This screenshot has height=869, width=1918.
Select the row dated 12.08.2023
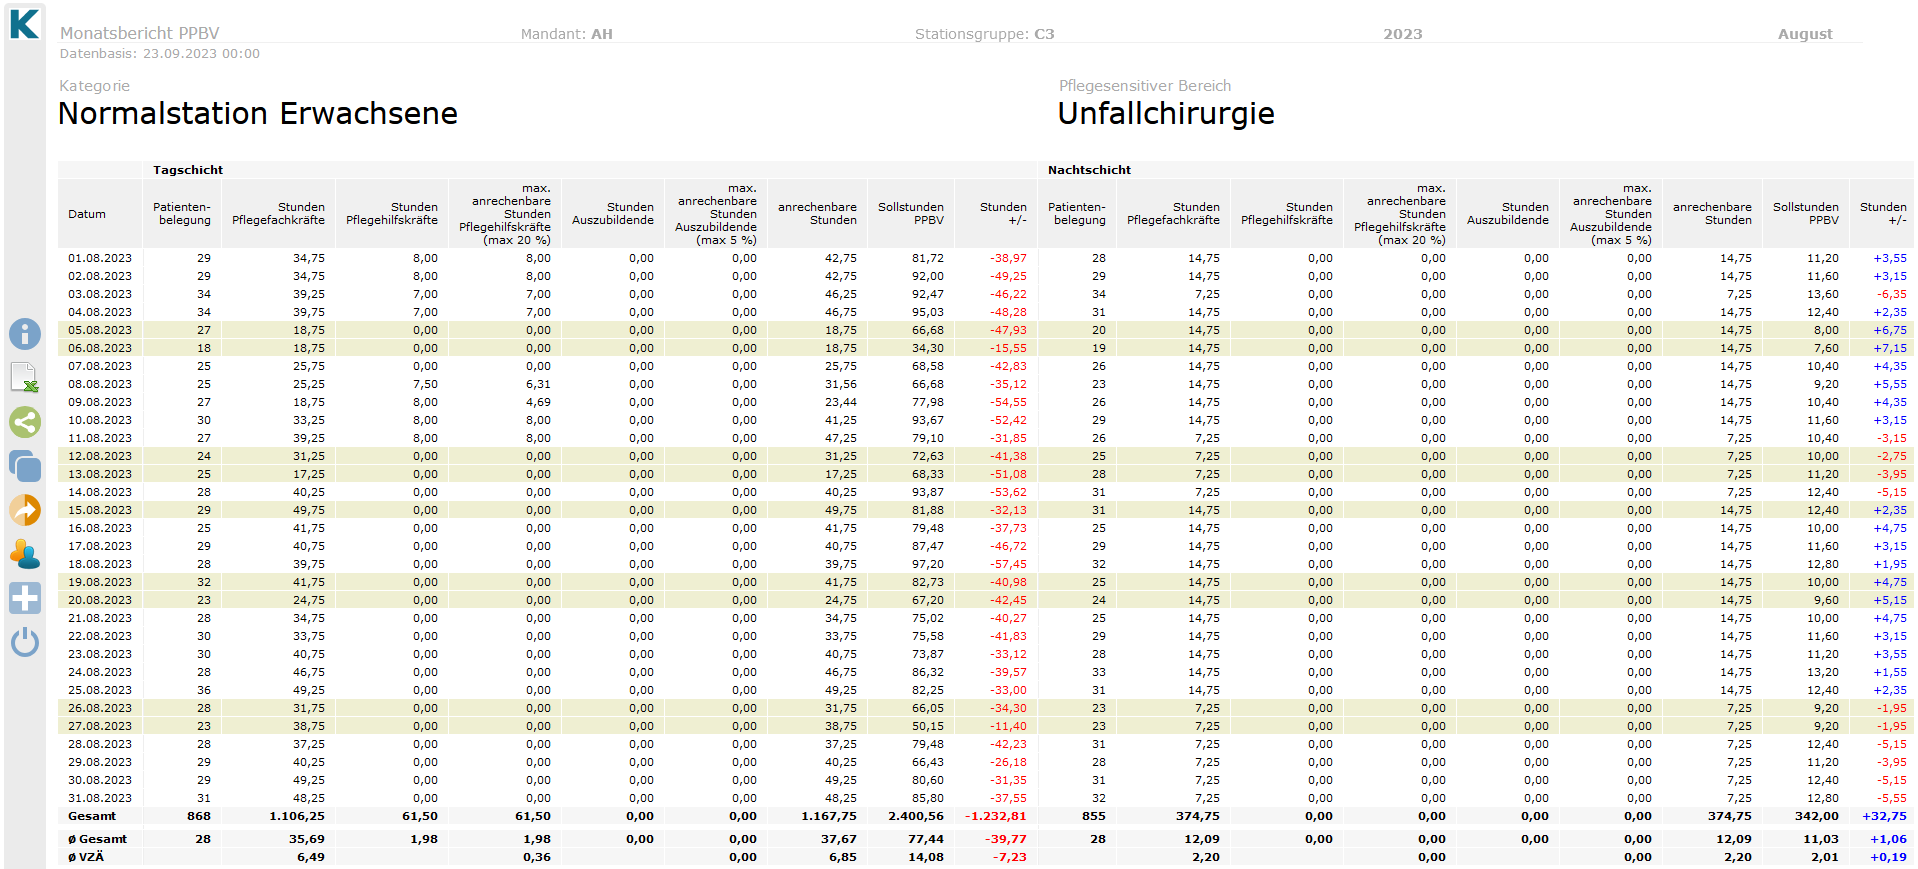tap(985, 456)
